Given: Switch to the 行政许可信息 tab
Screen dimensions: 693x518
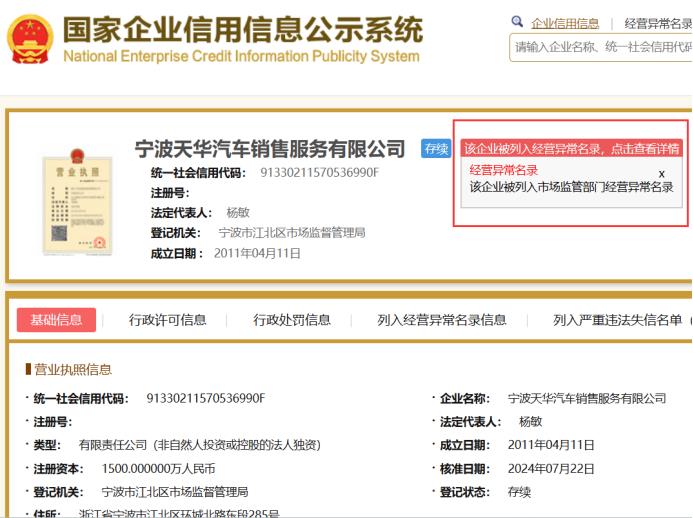Looking at the screenshot, I should click(x=168, y=320).
